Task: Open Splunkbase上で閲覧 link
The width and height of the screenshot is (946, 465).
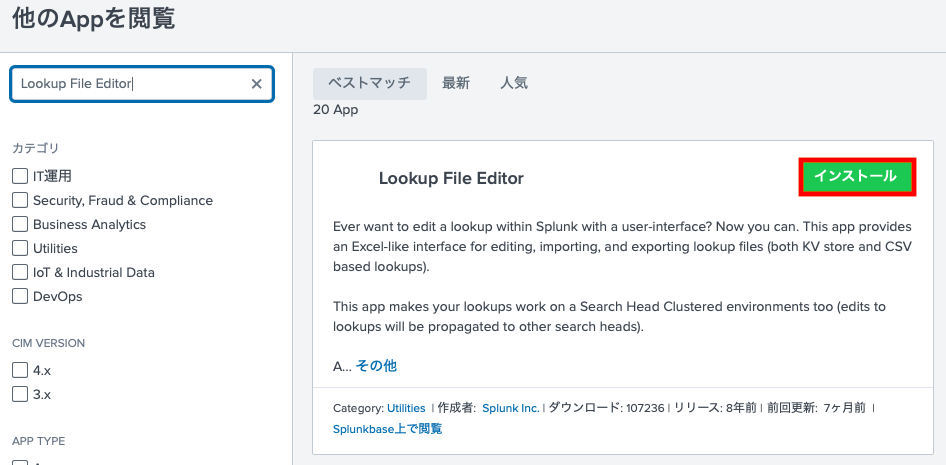Action: pos(387,429)
